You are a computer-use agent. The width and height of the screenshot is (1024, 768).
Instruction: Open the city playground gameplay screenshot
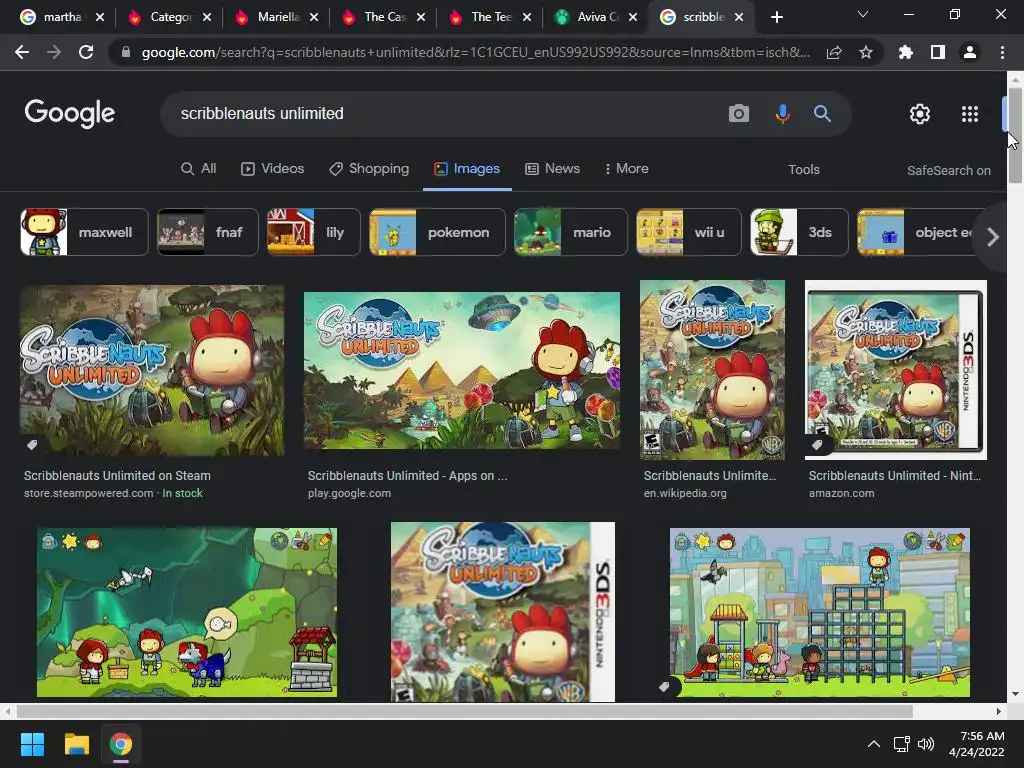click(x=820, y=613)
